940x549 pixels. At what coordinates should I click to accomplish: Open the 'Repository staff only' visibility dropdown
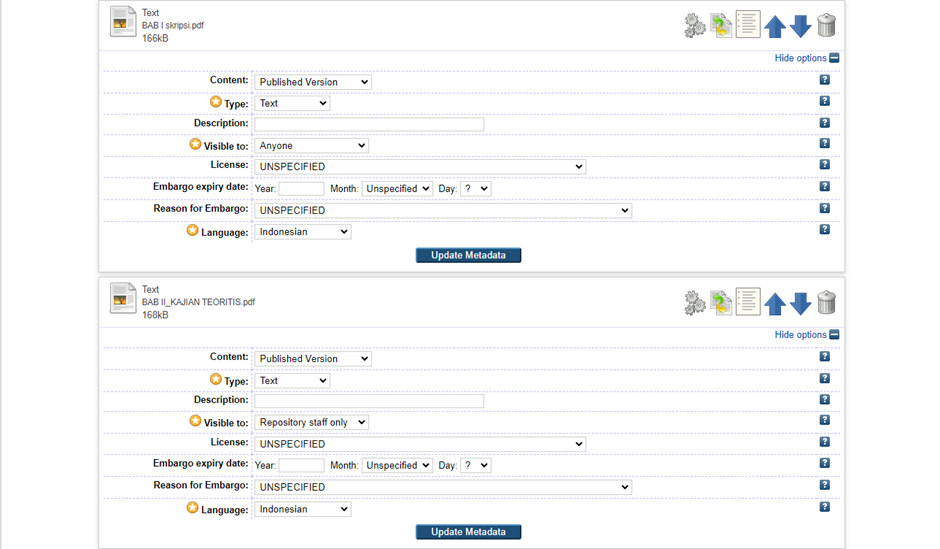pyautogui.click(x=311, y=423)
